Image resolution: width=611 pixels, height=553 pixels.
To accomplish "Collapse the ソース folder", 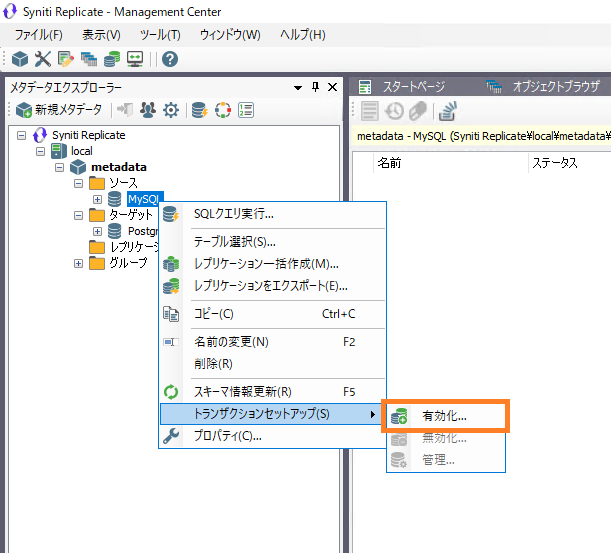I will pyautogui.click(x=78, y=184).
